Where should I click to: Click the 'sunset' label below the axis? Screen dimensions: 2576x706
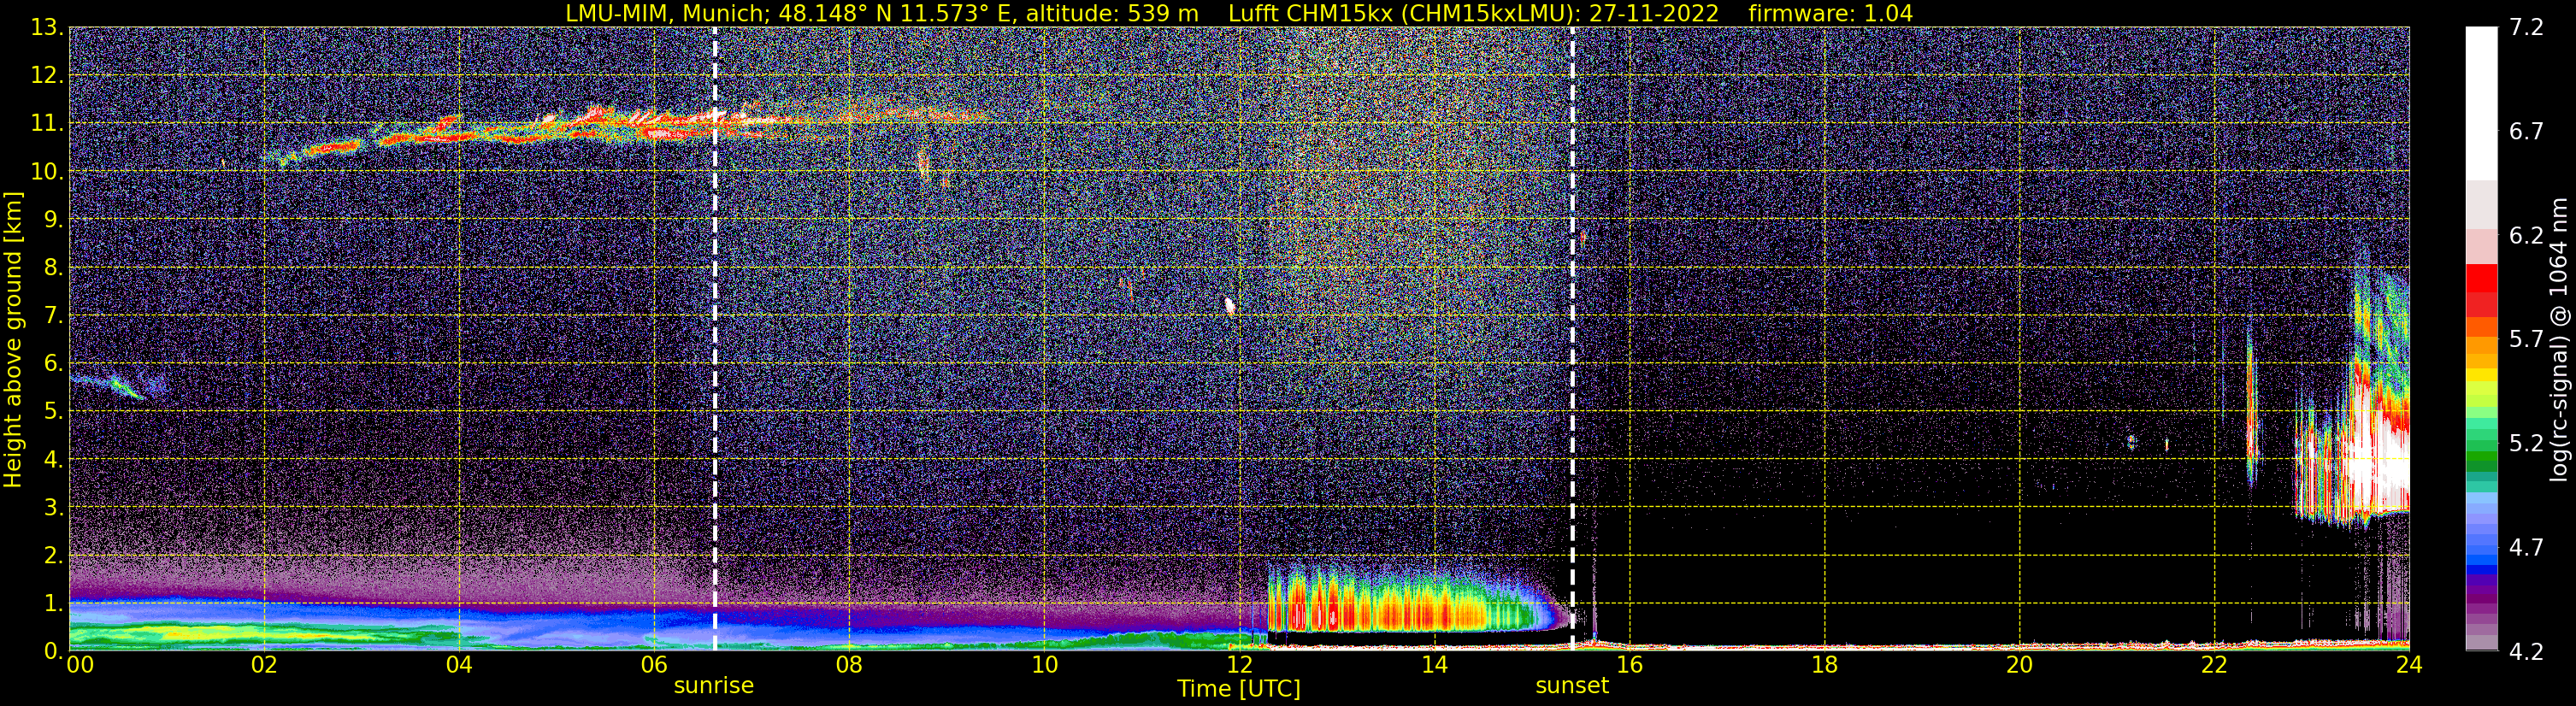click(1572, 686)
